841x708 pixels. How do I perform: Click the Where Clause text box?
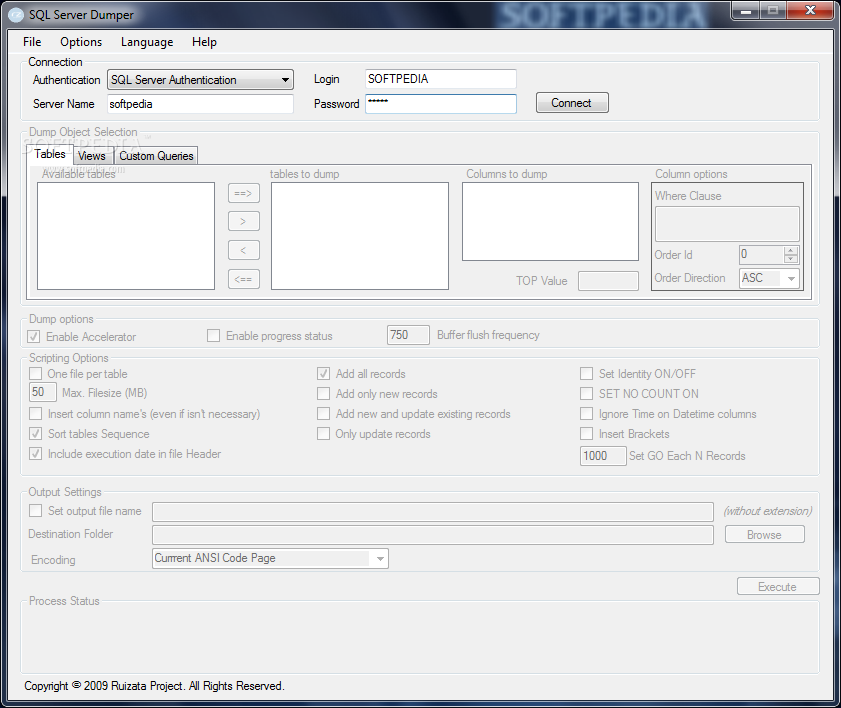(727, 224)
